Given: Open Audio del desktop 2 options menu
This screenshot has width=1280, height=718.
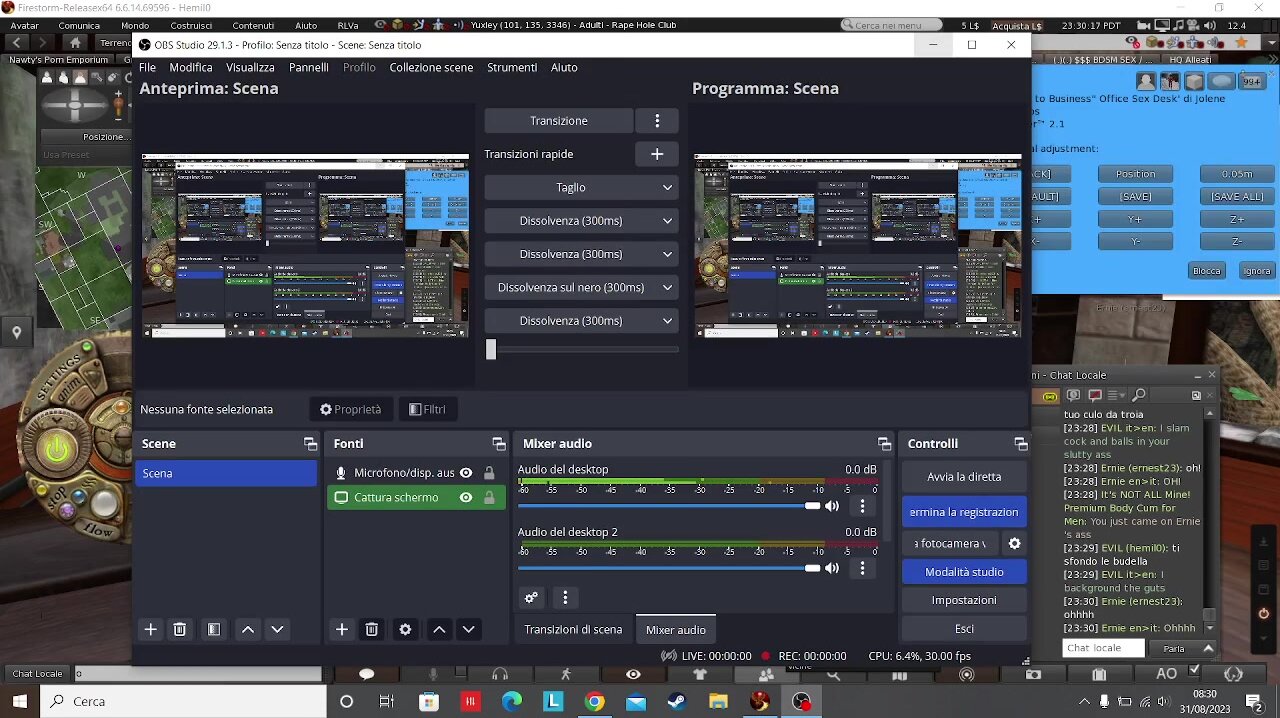Looking at the screenshot, I should (x=862, y=568).
